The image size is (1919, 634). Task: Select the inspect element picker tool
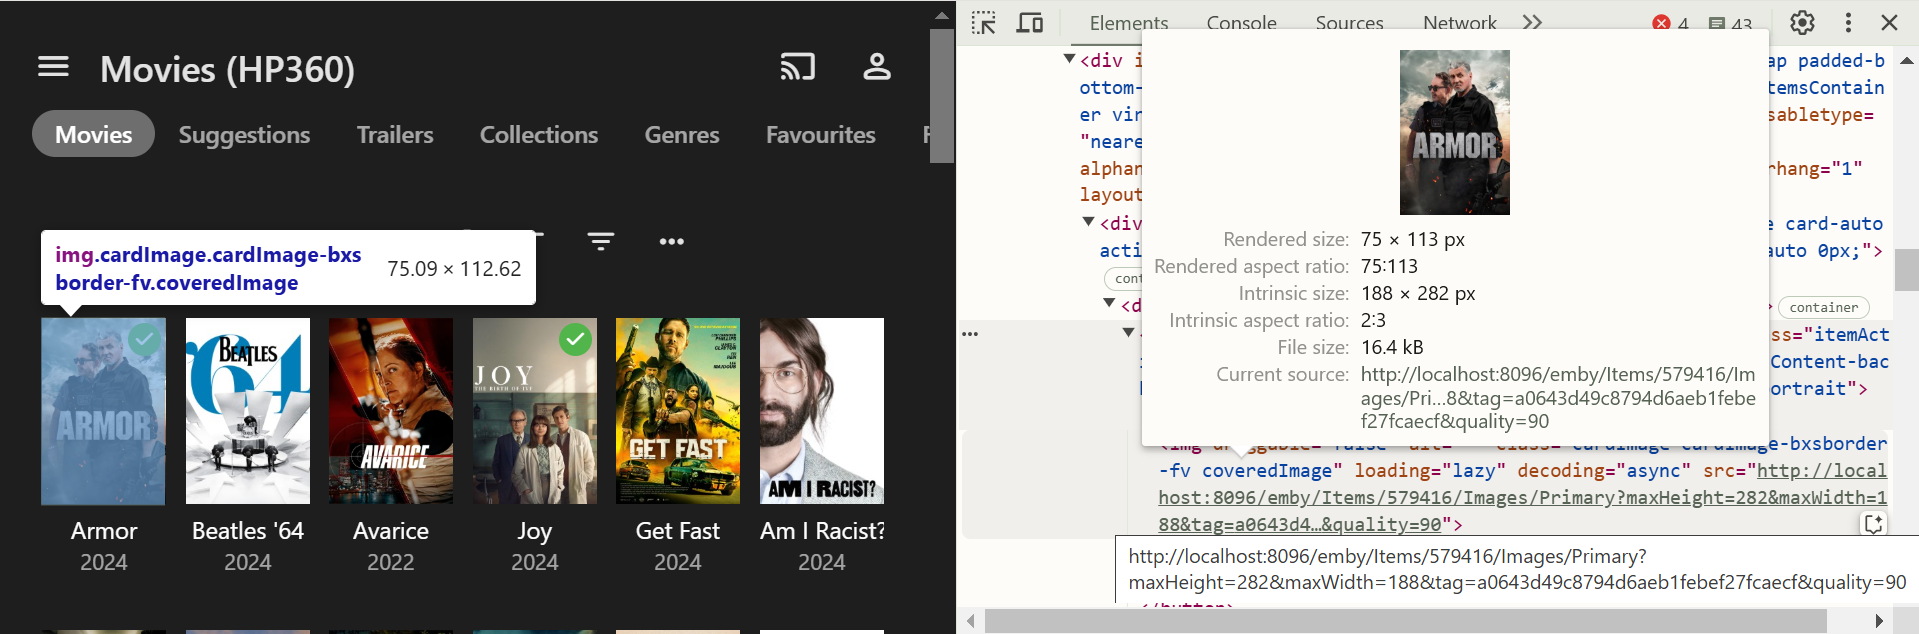click(x=984, y=22)
